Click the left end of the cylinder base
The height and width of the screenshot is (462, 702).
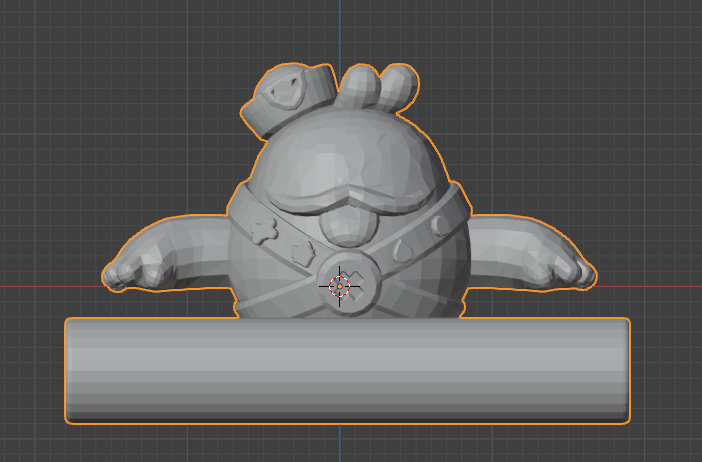pyautogui.click(x=76, y=370)
